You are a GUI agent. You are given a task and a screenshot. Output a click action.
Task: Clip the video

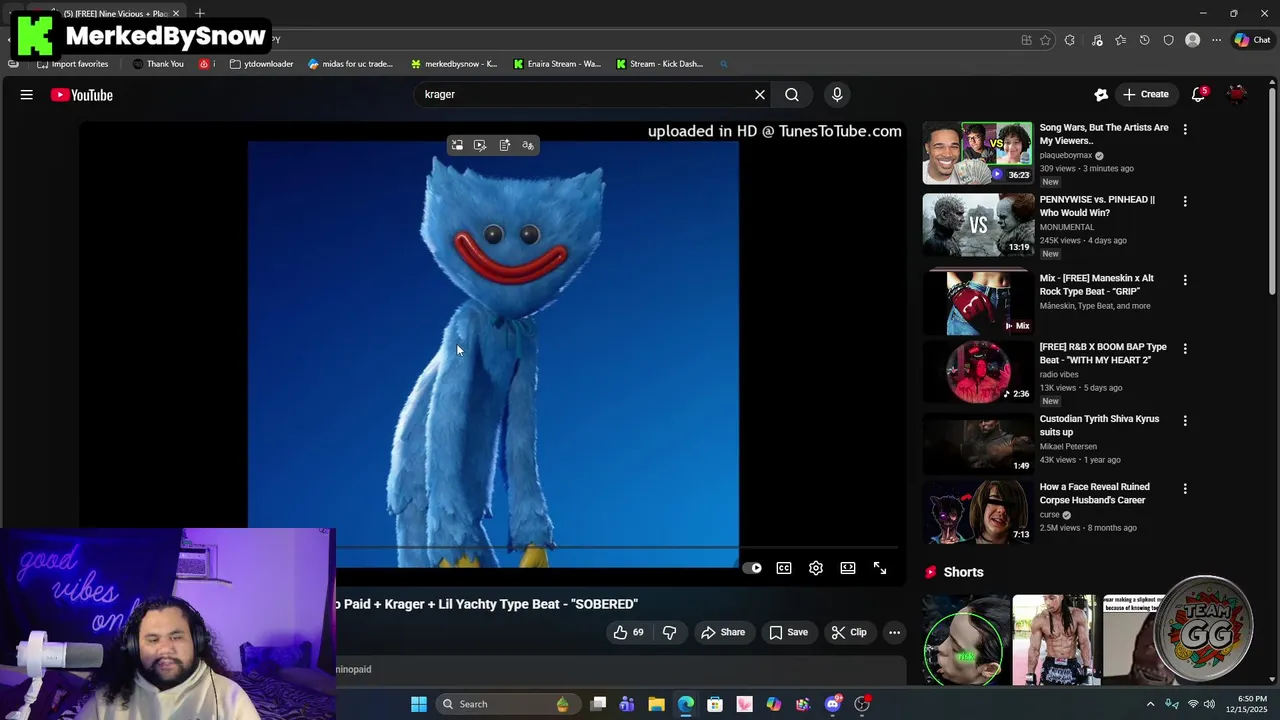pos(848,632)
